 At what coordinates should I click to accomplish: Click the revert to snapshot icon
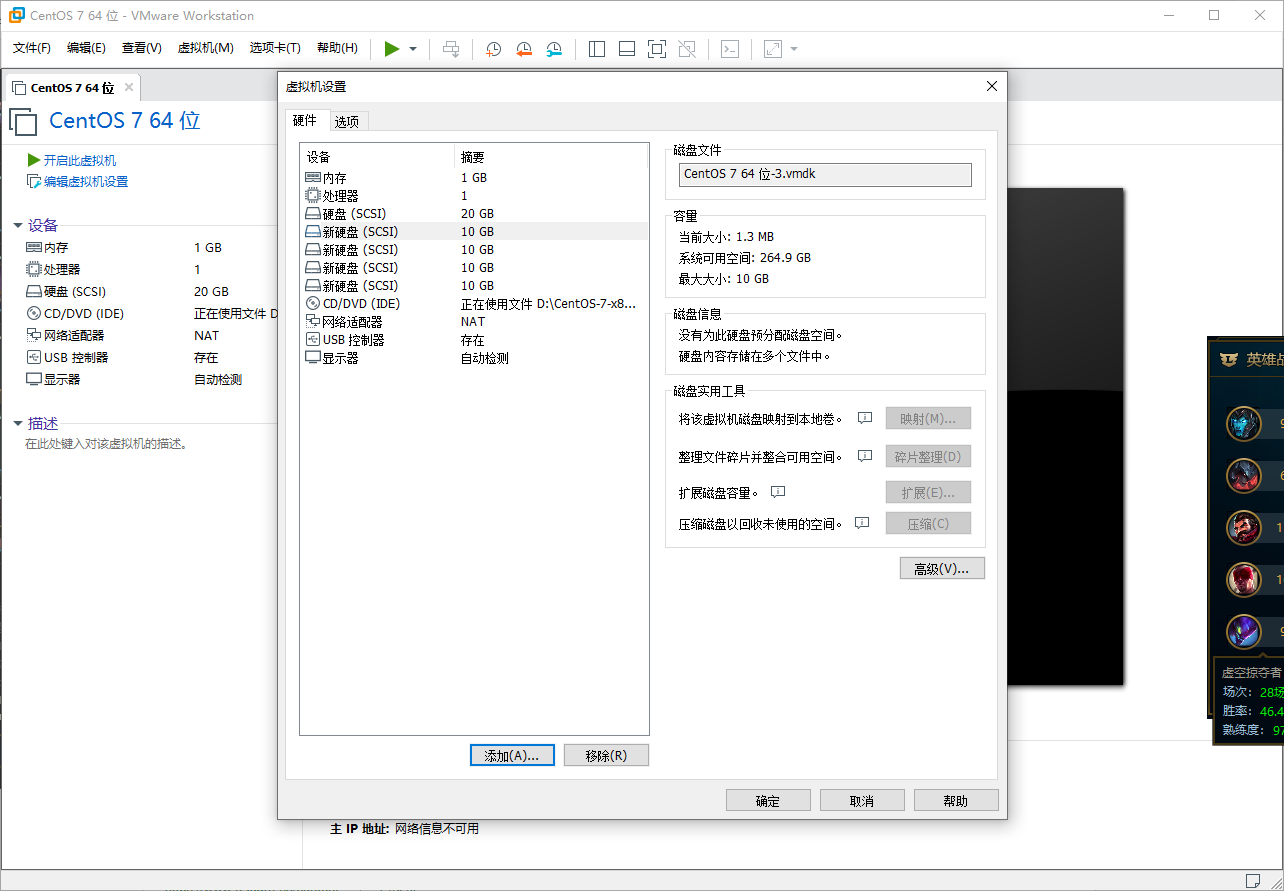pyautogui.click(x=524, y=48)
